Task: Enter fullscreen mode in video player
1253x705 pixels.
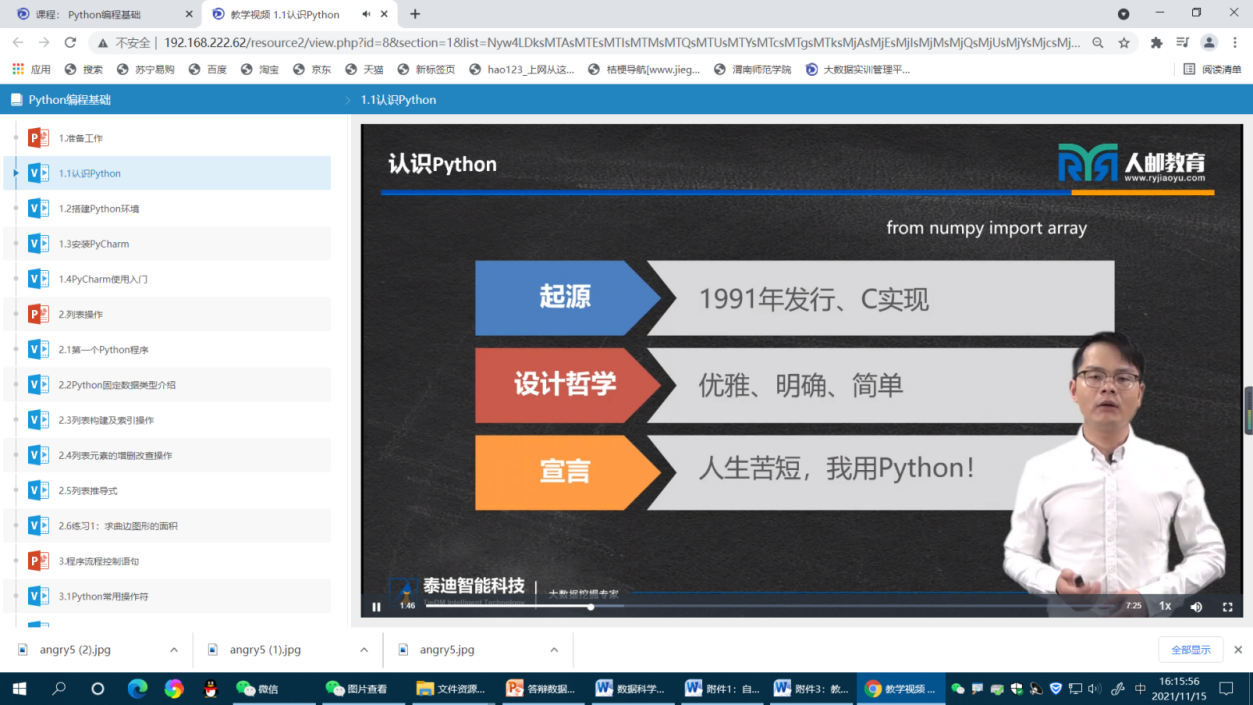Action: (1227, 606)
